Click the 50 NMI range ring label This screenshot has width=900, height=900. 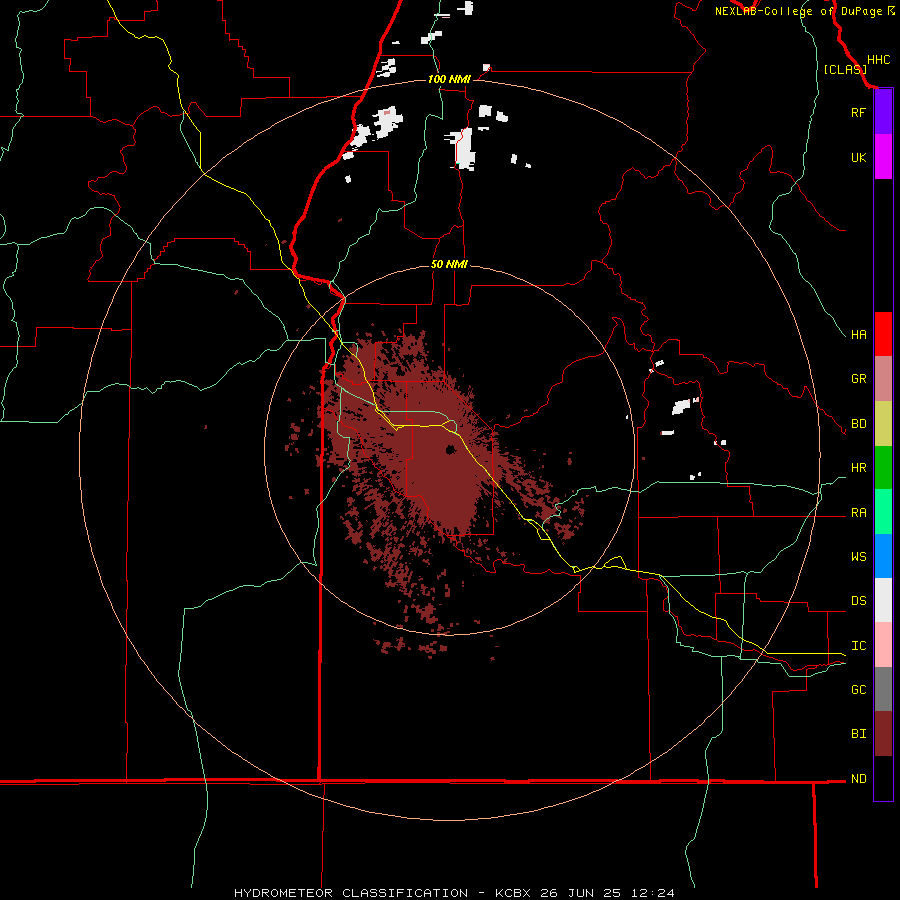click(449, 264)
